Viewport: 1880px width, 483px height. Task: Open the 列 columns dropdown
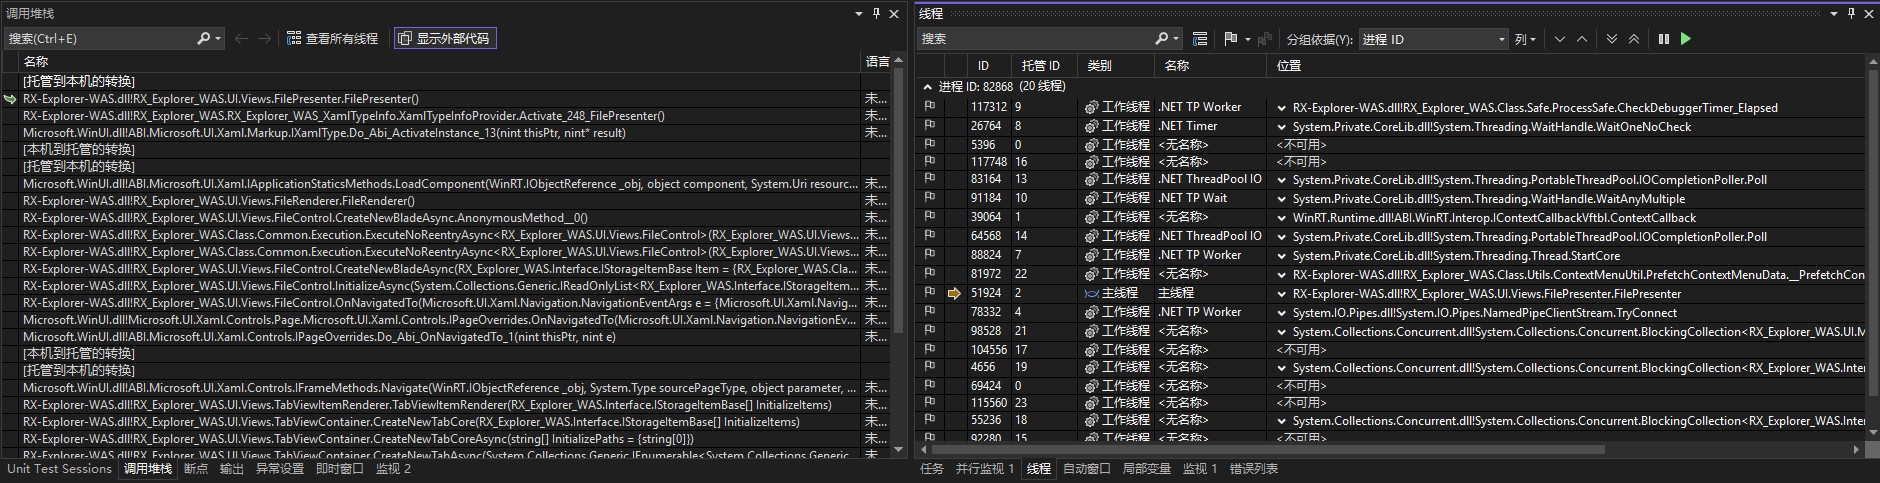pyautogui.click(x=1525, y=39)
